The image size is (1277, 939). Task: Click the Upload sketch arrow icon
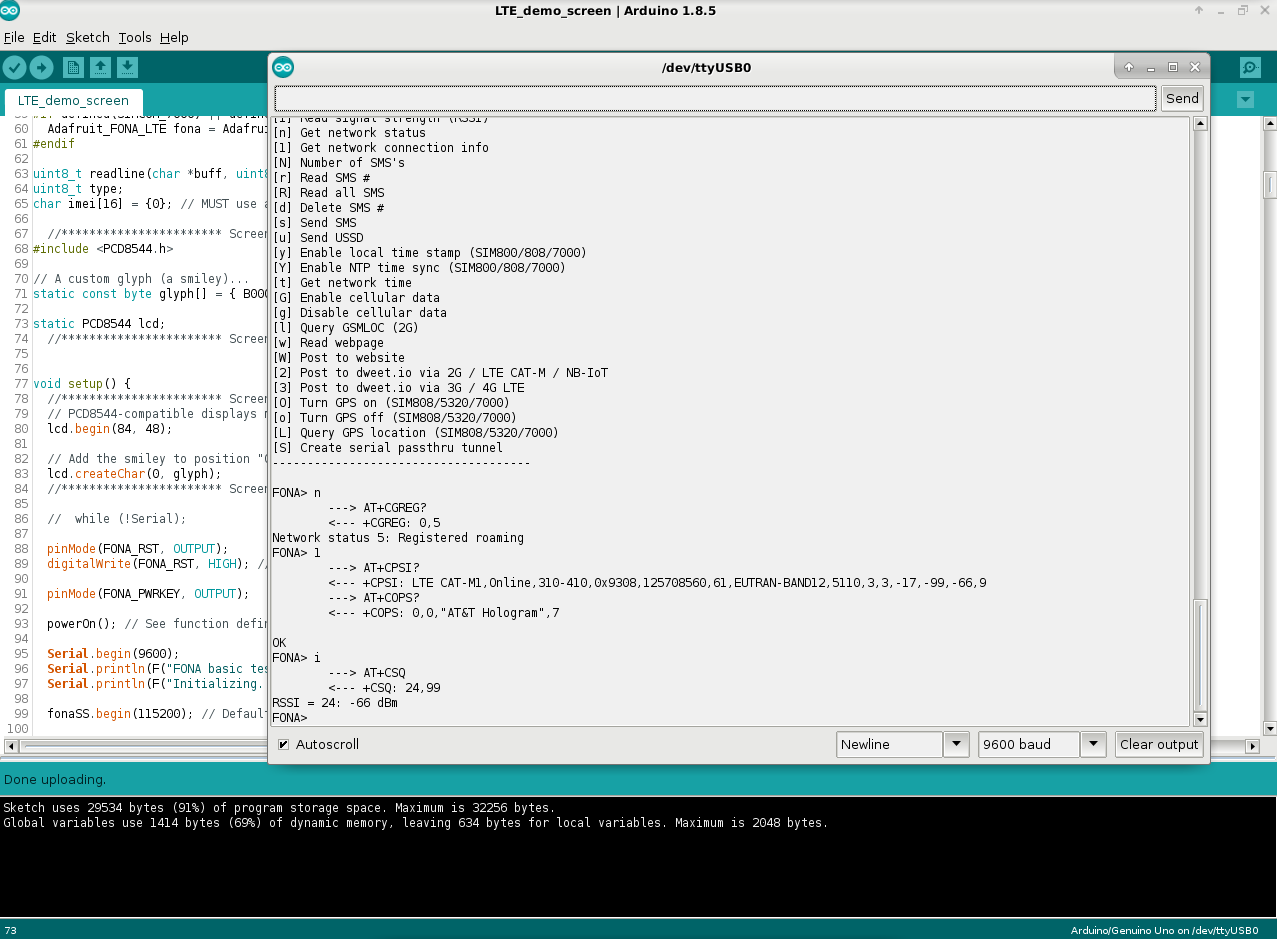pos(41,67)
